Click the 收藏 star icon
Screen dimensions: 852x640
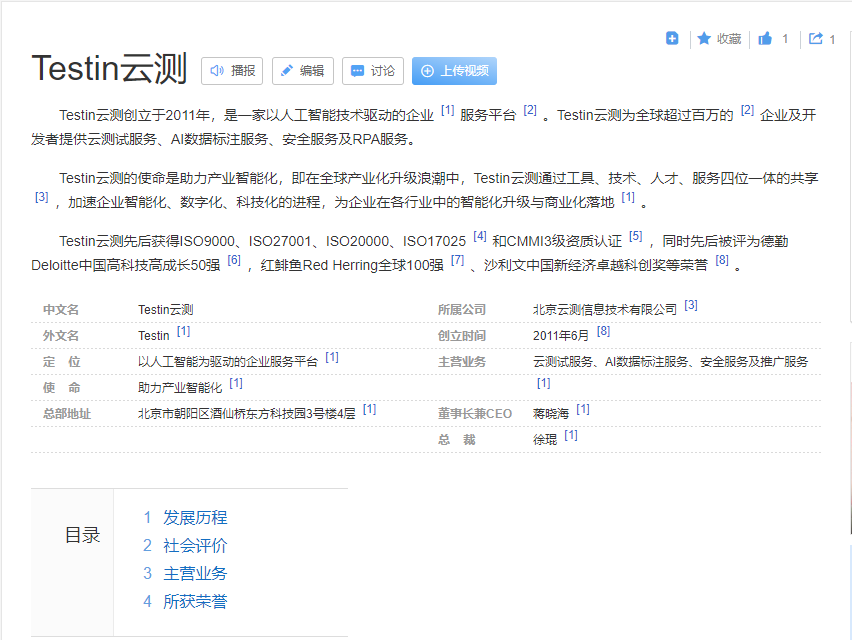tap(704, 39)
